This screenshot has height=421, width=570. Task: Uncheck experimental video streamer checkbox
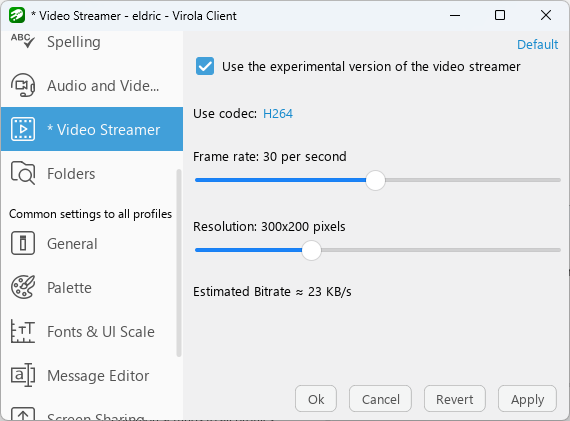(x=205, y=66)
